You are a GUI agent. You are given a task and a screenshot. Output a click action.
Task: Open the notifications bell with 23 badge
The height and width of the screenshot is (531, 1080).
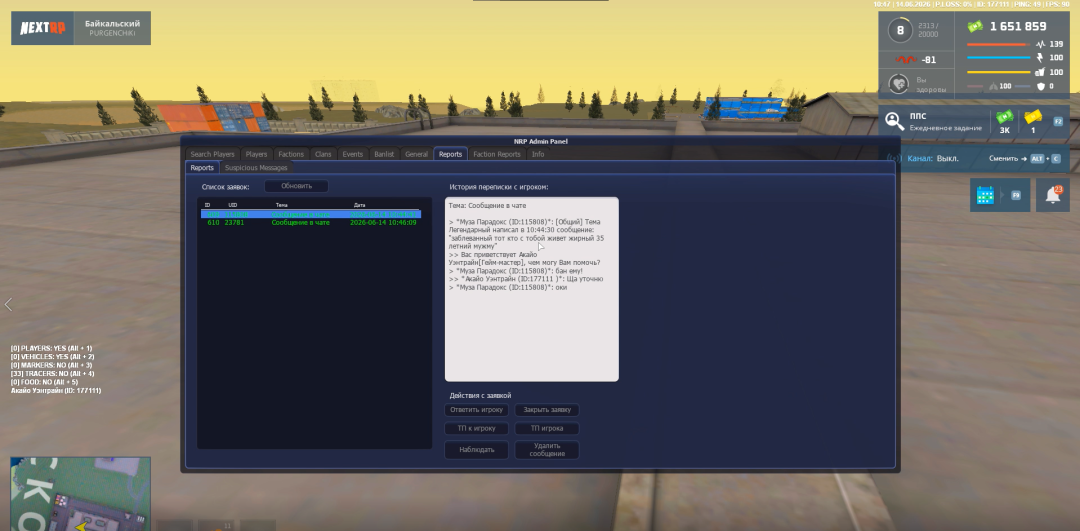coord(1053,195)
